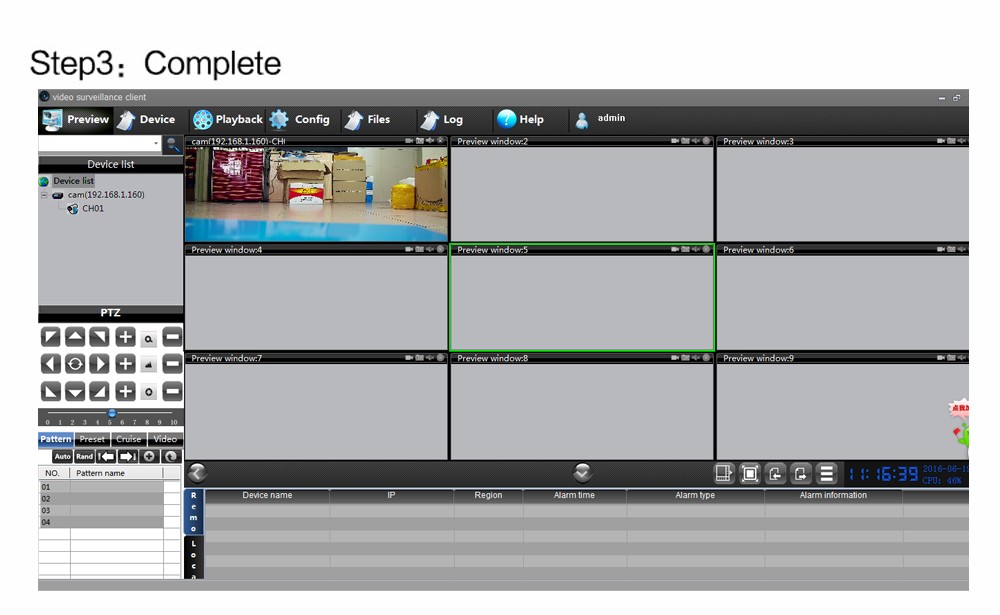Image resolution: width=1000 pixels, height=615 pixels.
Task: Toggle the Rand pattern button
Action: 84,456
